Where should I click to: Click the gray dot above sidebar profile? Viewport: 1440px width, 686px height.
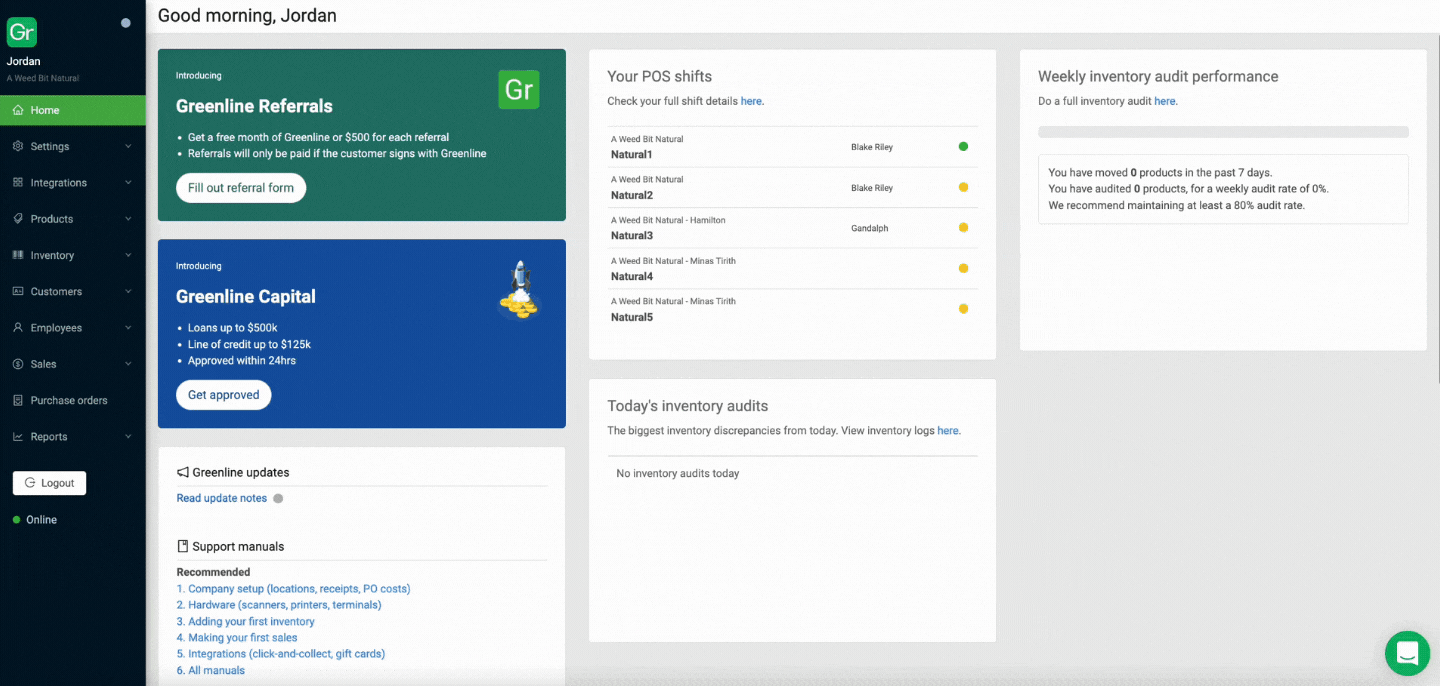click(x=125, y=23)
